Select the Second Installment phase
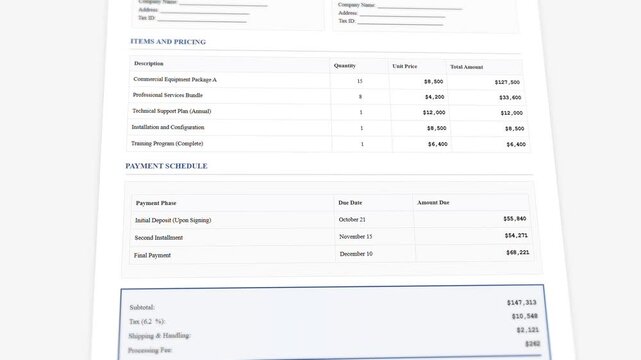 tap(159, 238)
